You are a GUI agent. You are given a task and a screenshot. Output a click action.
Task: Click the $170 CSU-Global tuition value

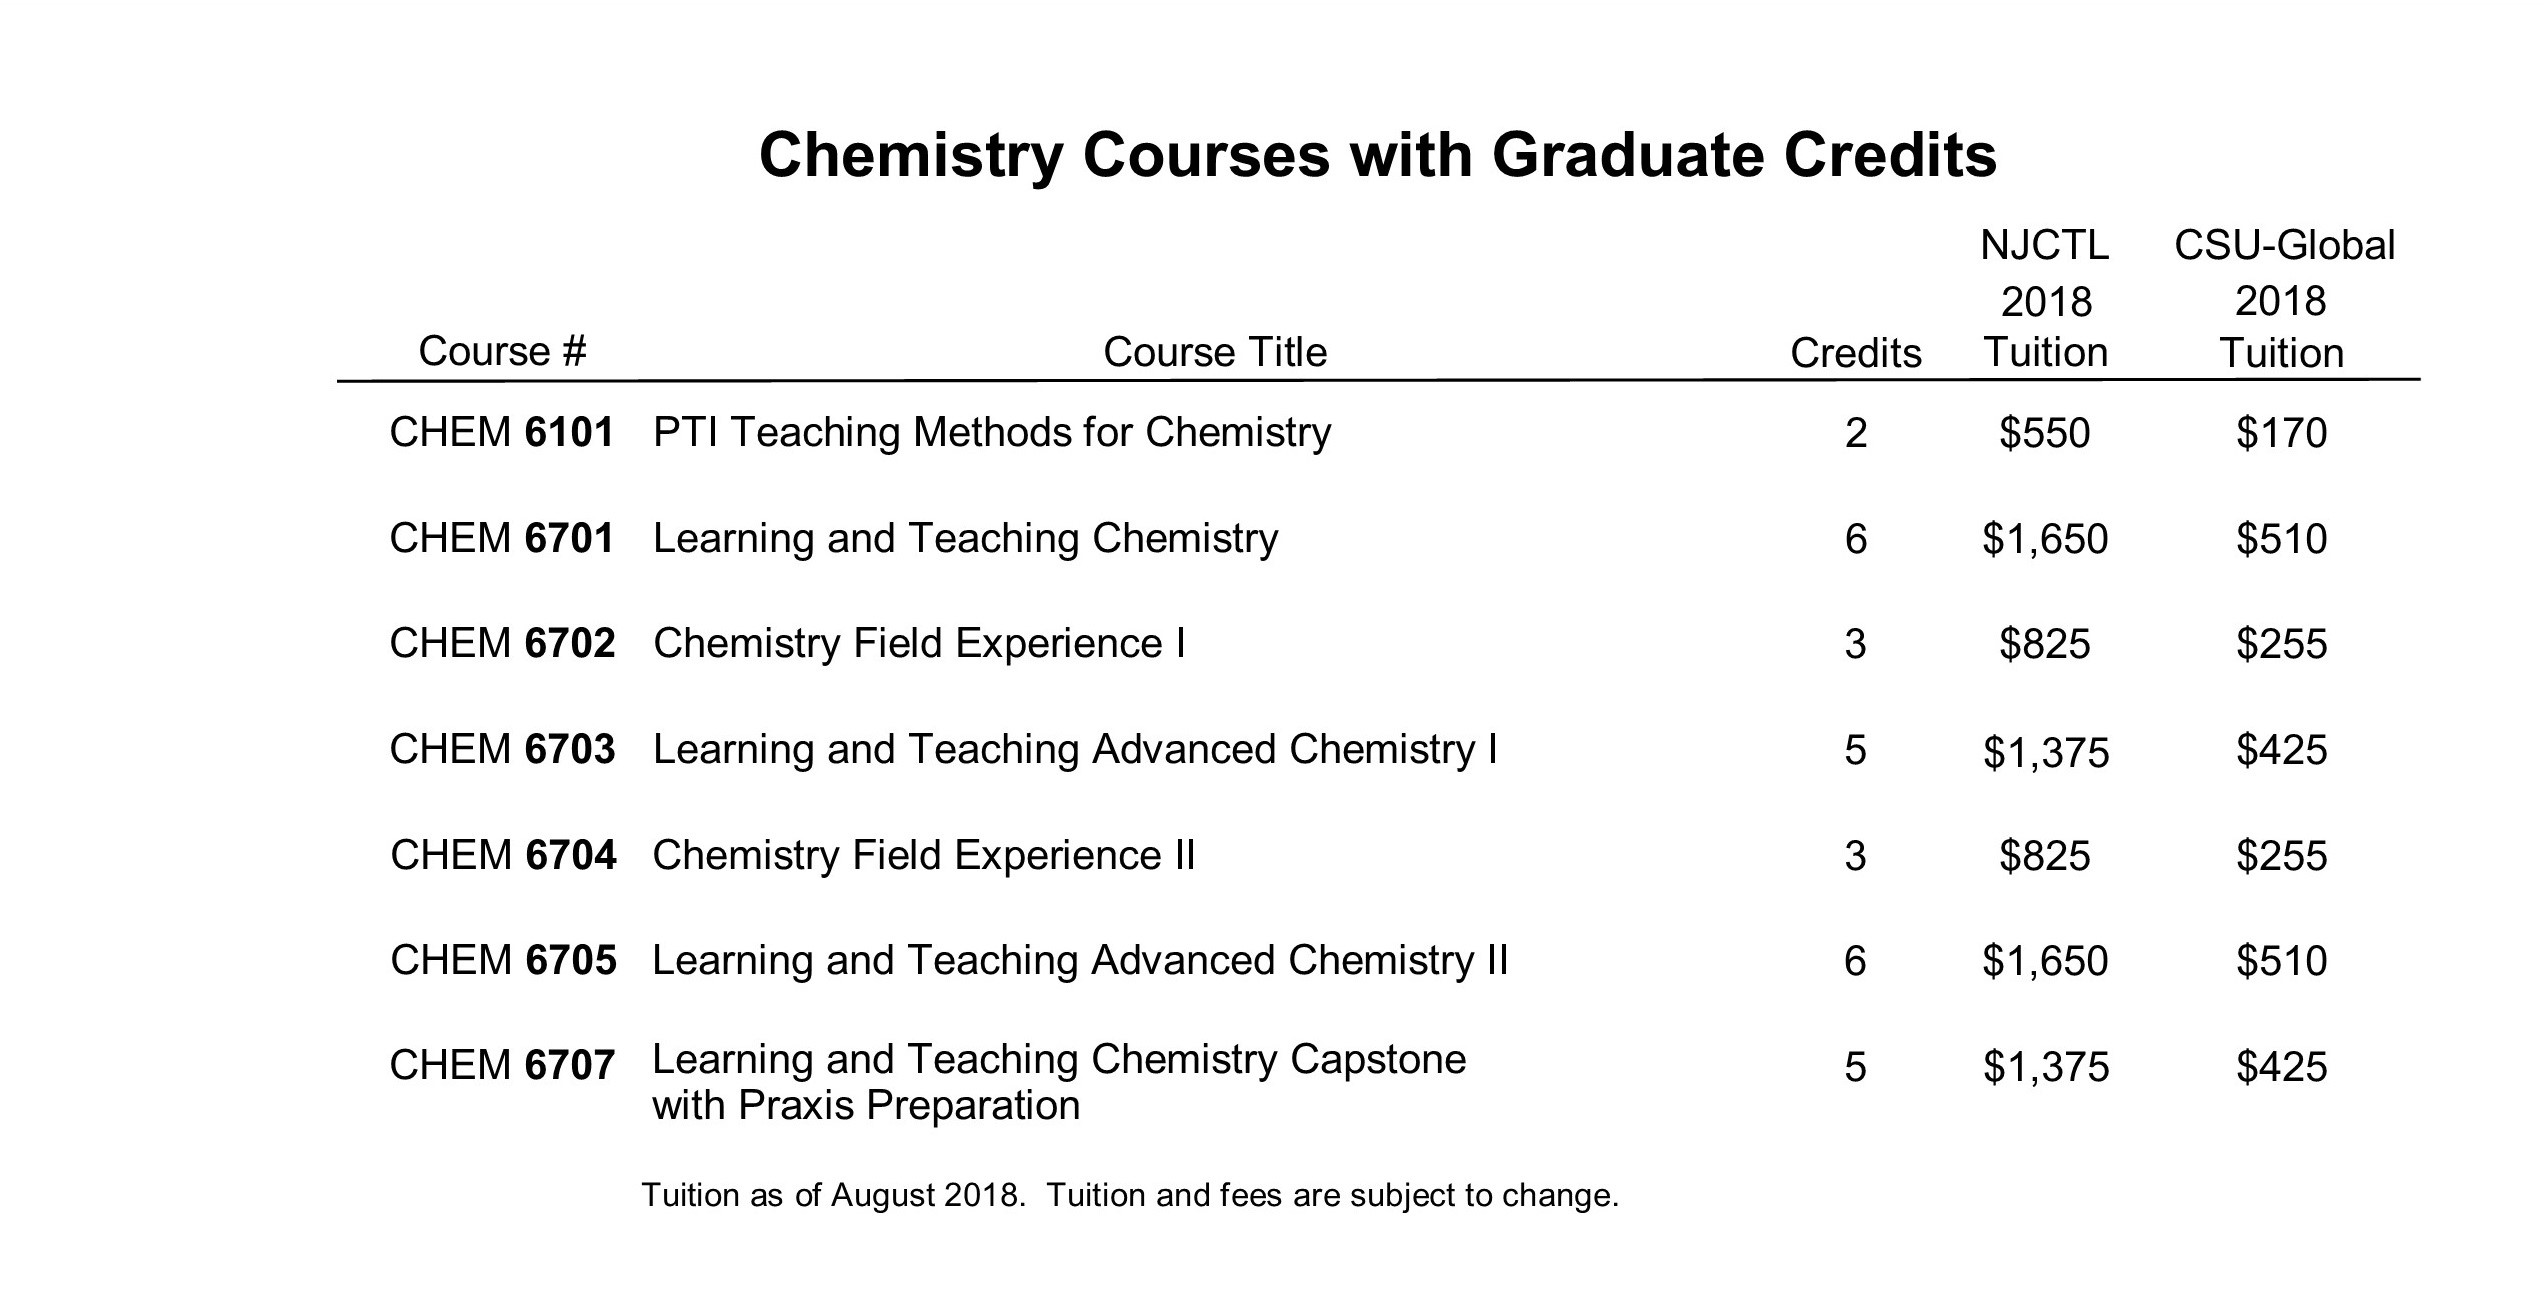(2282, 434)
